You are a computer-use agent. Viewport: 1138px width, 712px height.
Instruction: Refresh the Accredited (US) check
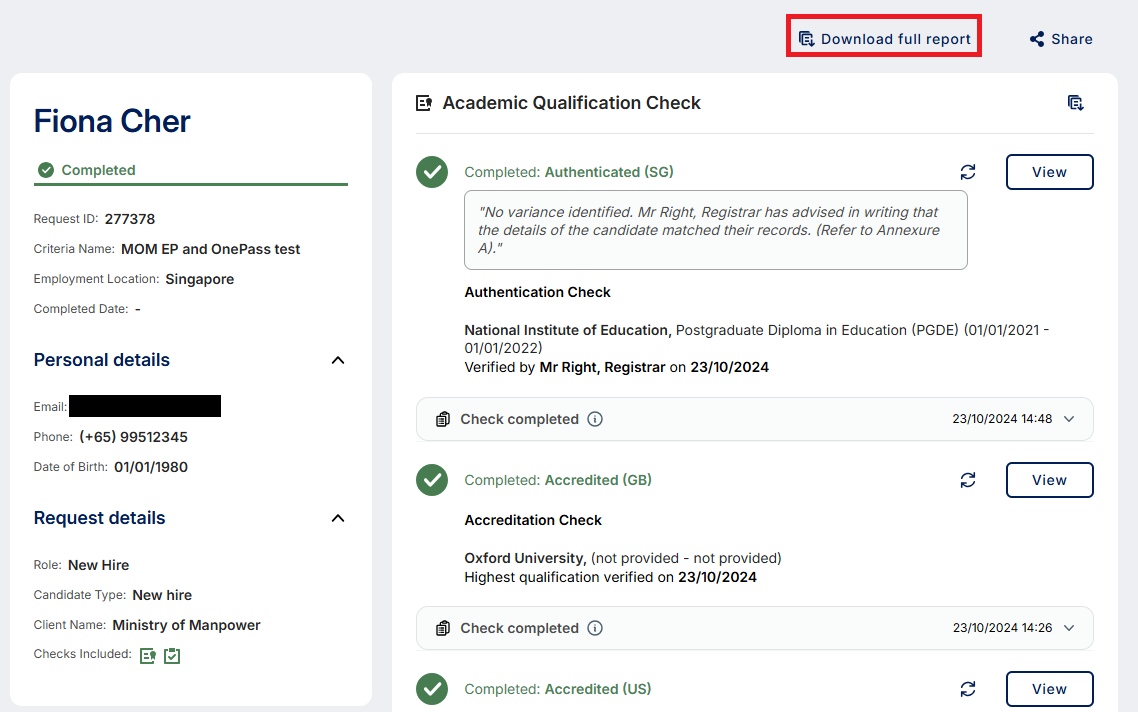(967, 689)
